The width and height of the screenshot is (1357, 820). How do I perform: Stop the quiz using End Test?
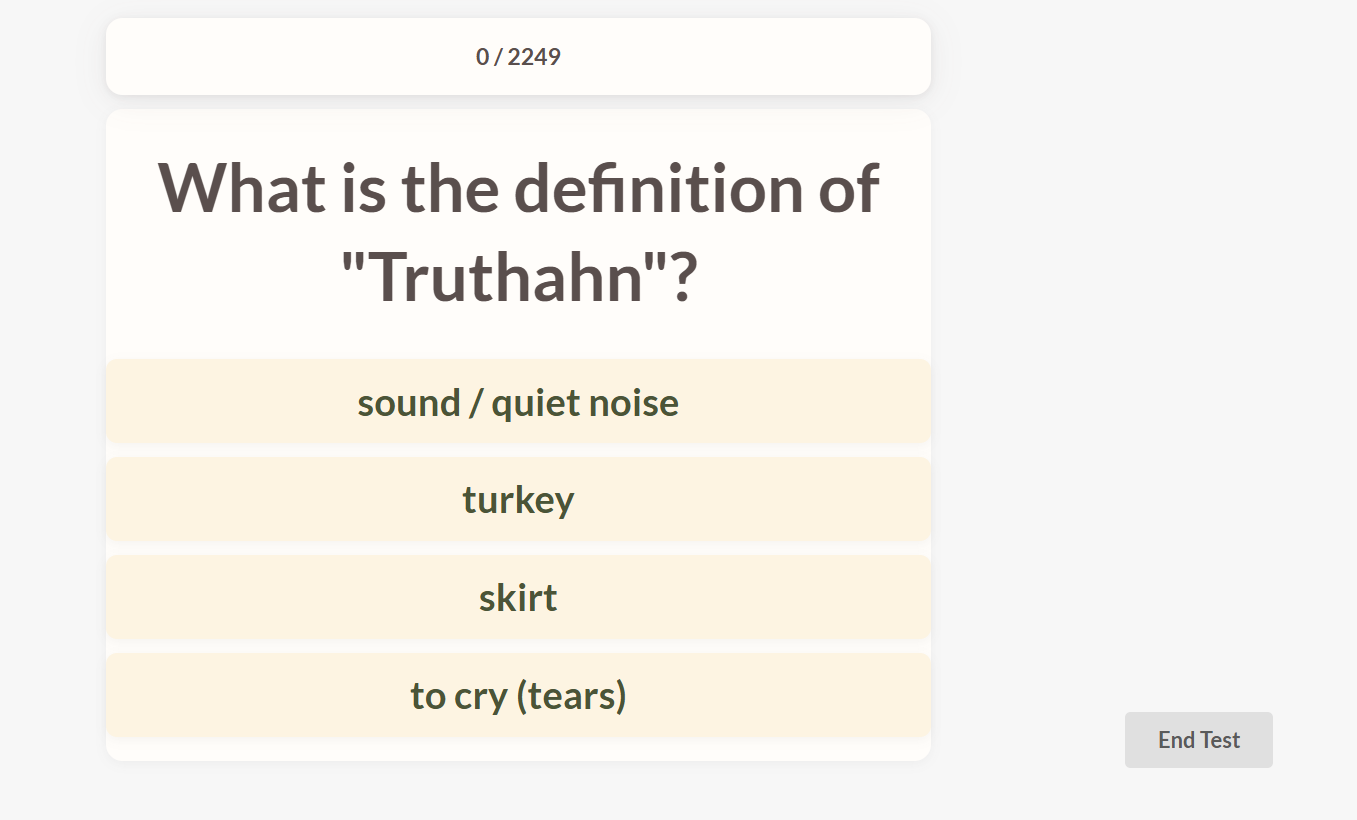point(1198,740)
